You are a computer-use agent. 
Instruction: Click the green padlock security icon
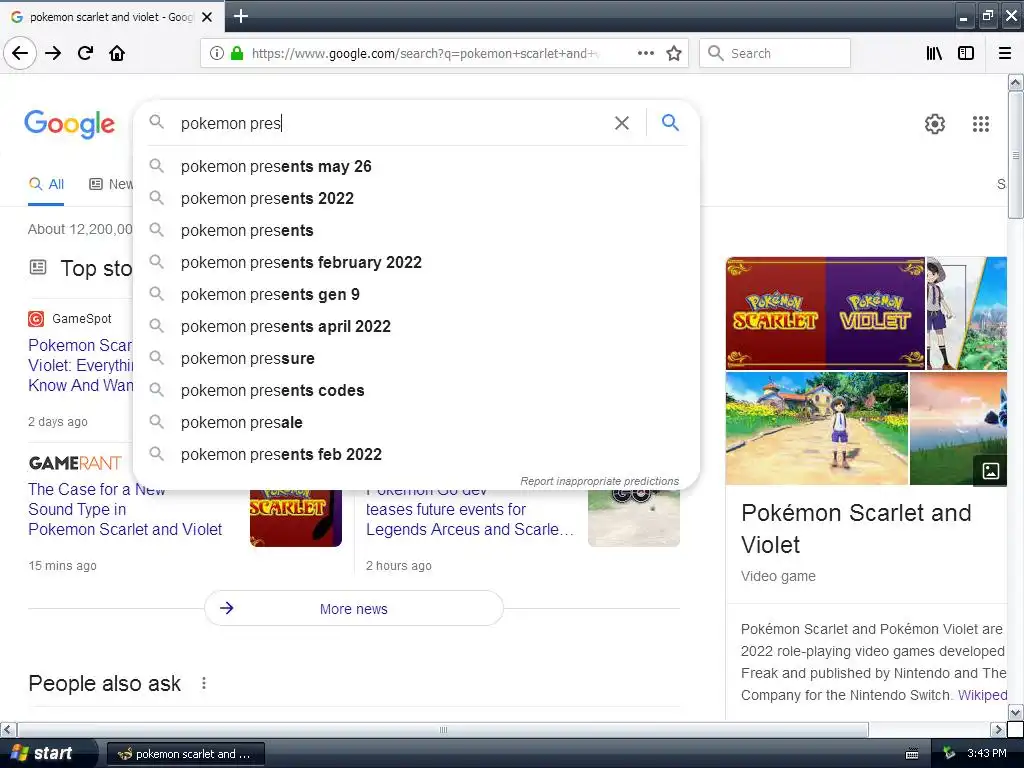click(x=237, y=54)
